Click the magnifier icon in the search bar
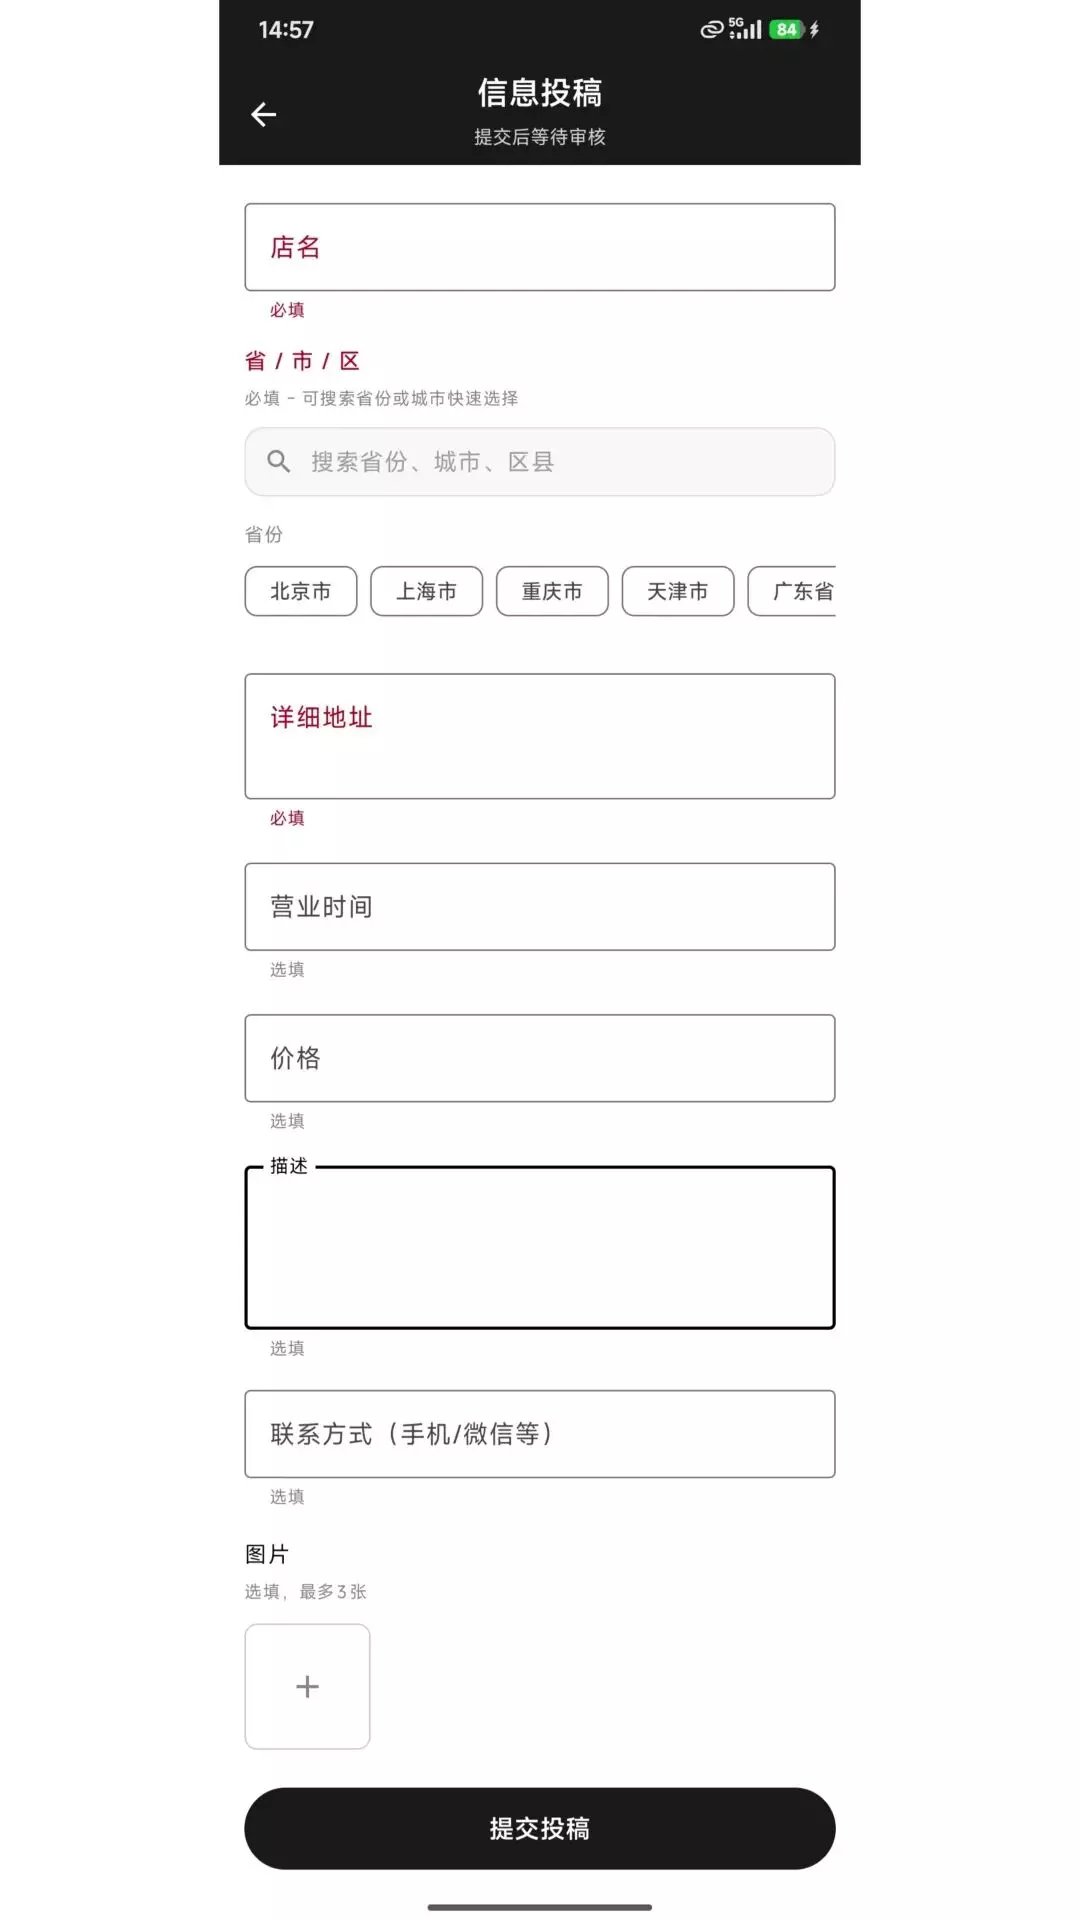The image size is (1080, 1920). 279,461
